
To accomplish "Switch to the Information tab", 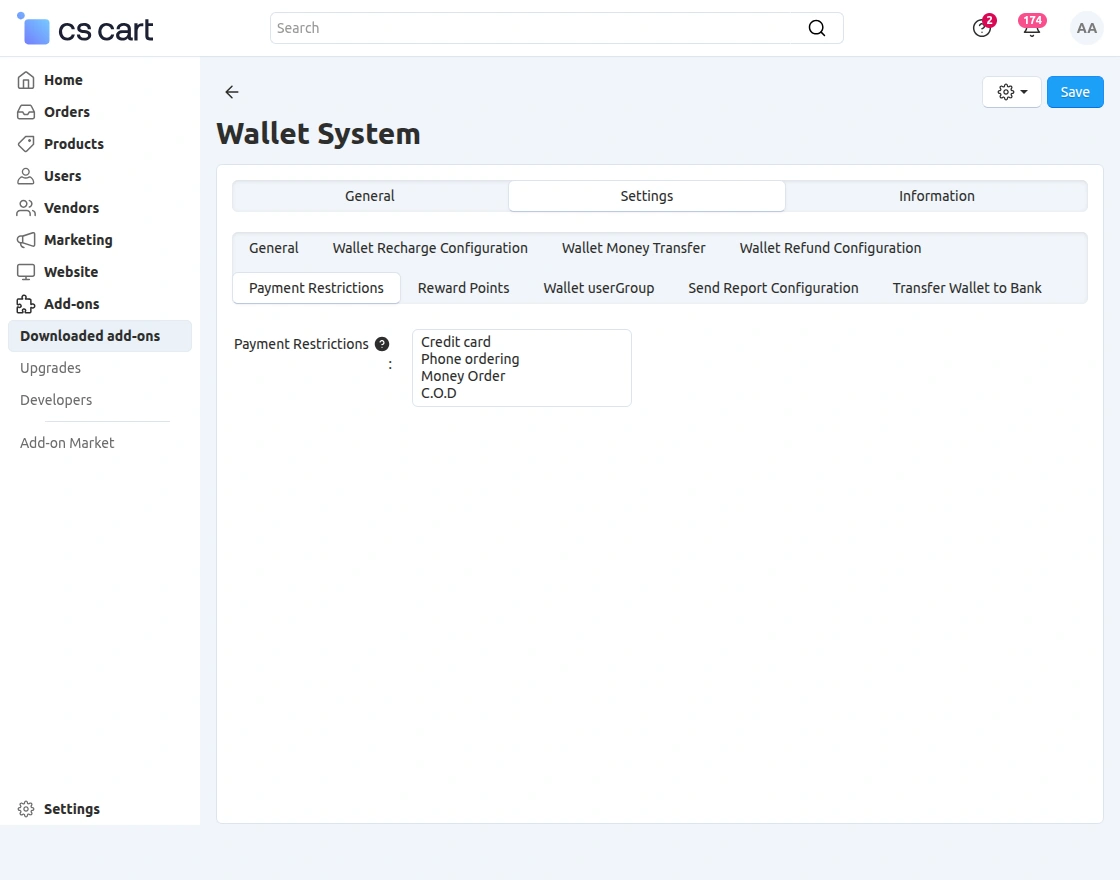I will pyautogui.click(x=936, y=196).
